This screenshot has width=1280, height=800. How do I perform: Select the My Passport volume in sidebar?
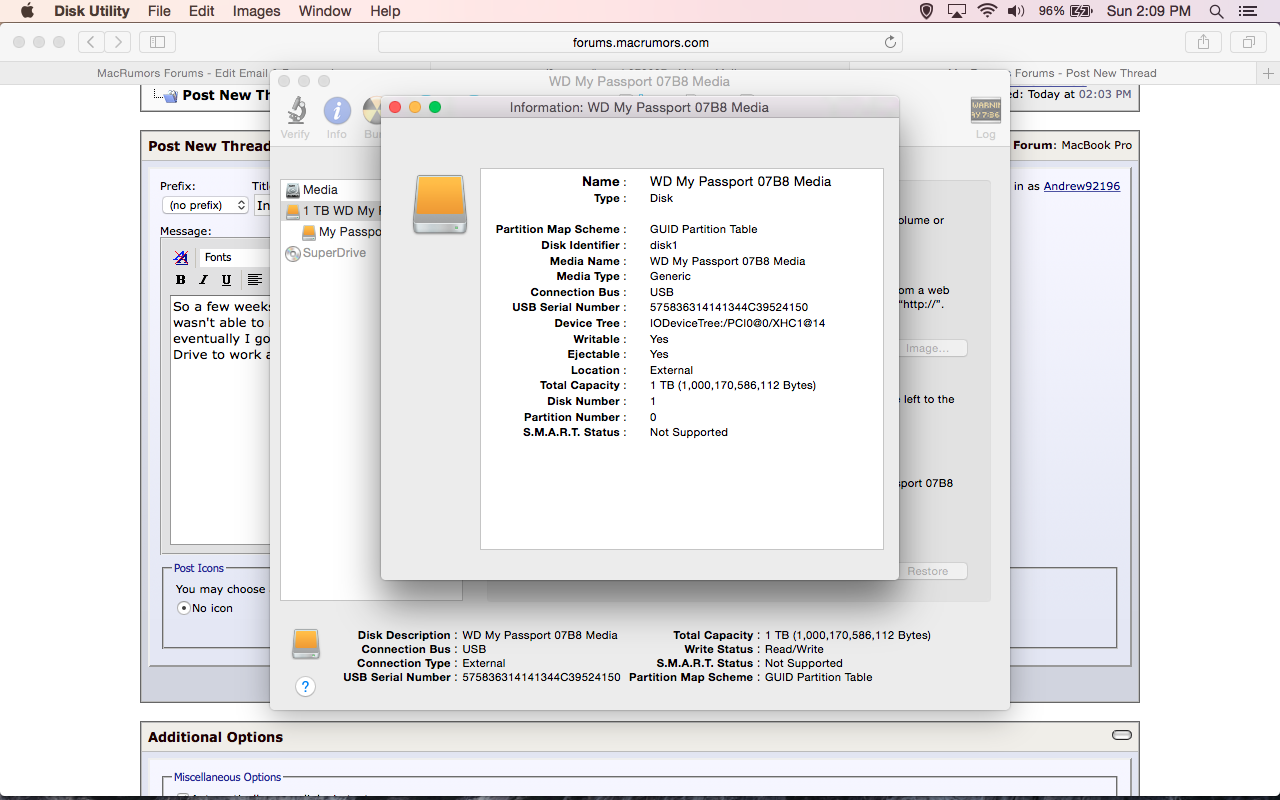click(341, 232)
